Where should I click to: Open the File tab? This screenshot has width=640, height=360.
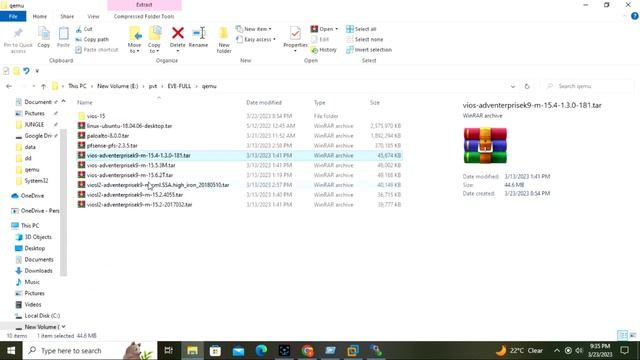(13, 16)
